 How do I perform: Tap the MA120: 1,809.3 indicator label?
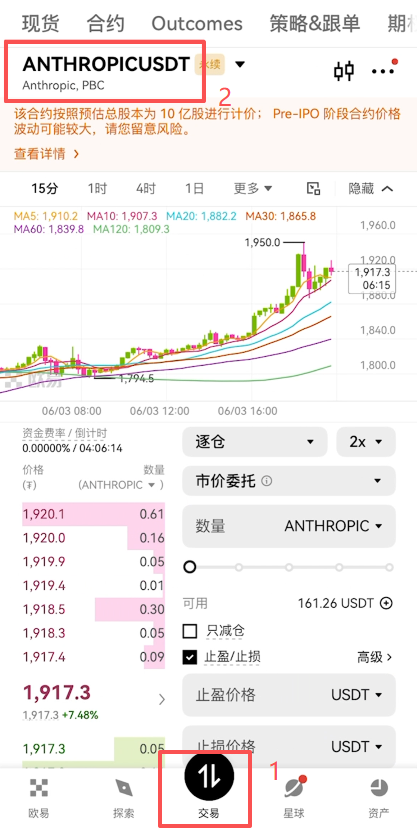tap(131, 230)
